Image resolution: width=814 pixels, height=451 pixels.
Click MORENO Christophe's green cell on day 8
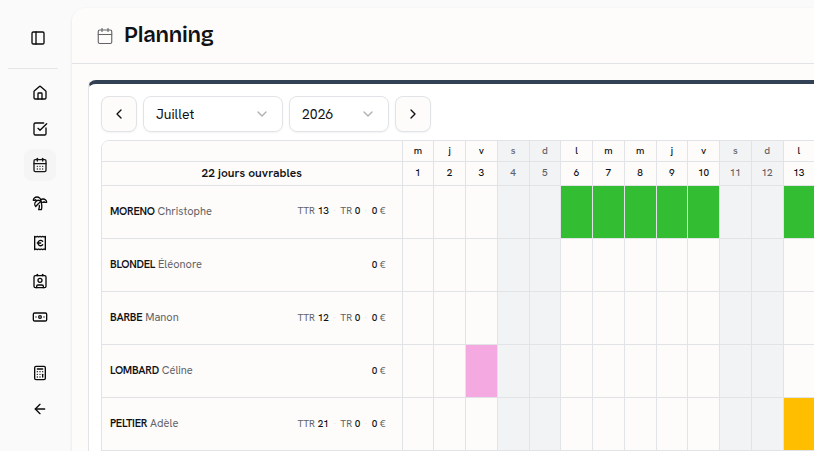tap(640, 212)
